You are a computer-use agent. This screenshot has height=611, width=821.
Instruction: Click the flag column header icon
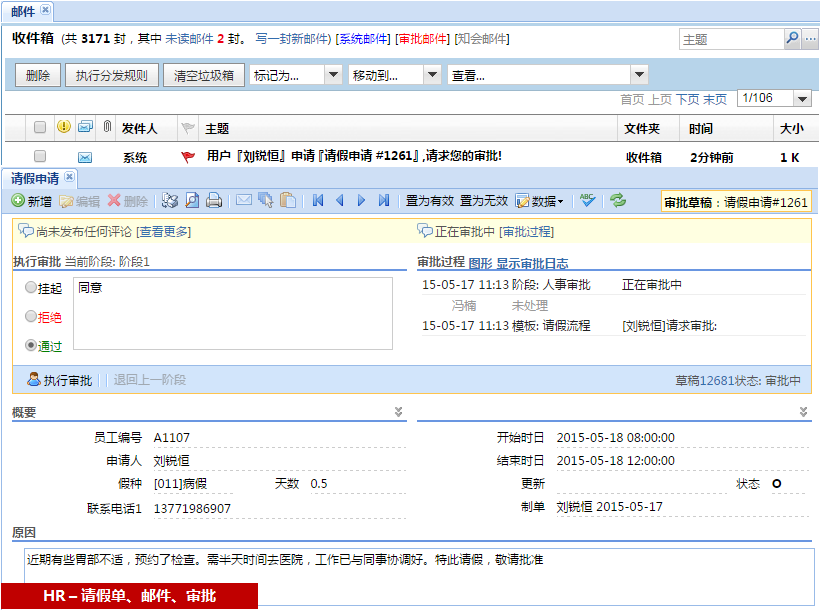click(x=187, y=128)
